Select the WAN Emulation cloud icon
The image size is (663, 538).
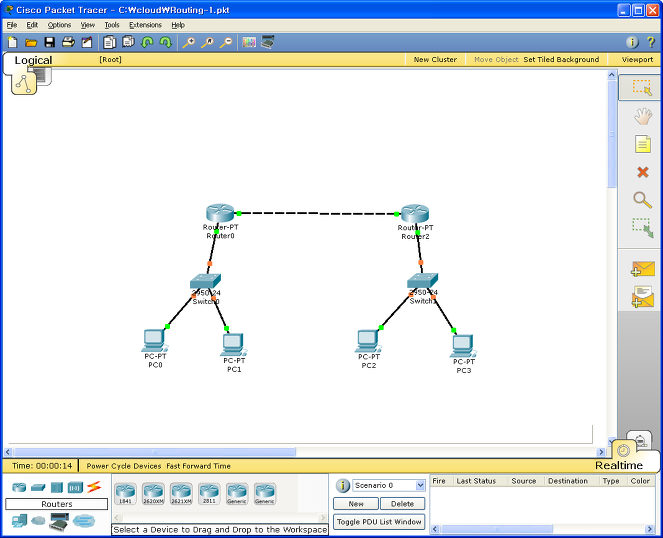click(38, 520)
